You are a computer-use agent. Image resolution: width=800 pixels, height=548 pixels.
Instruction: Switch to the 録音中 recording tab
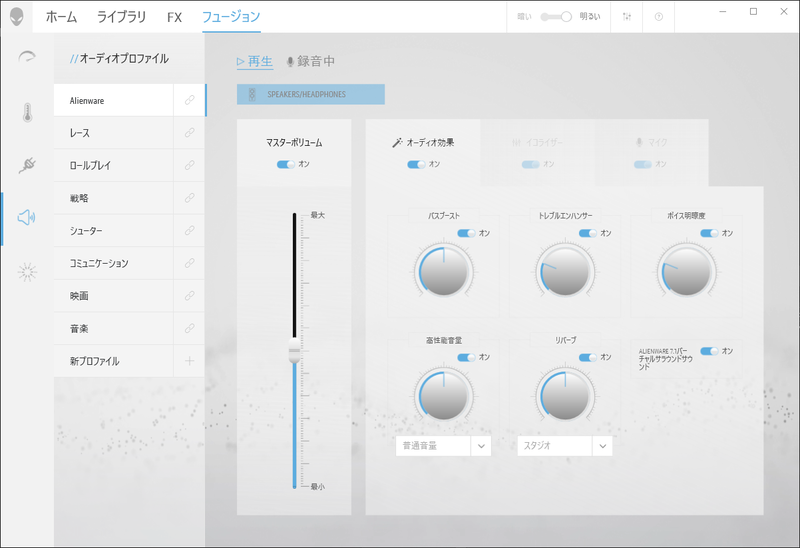(310, 61)
